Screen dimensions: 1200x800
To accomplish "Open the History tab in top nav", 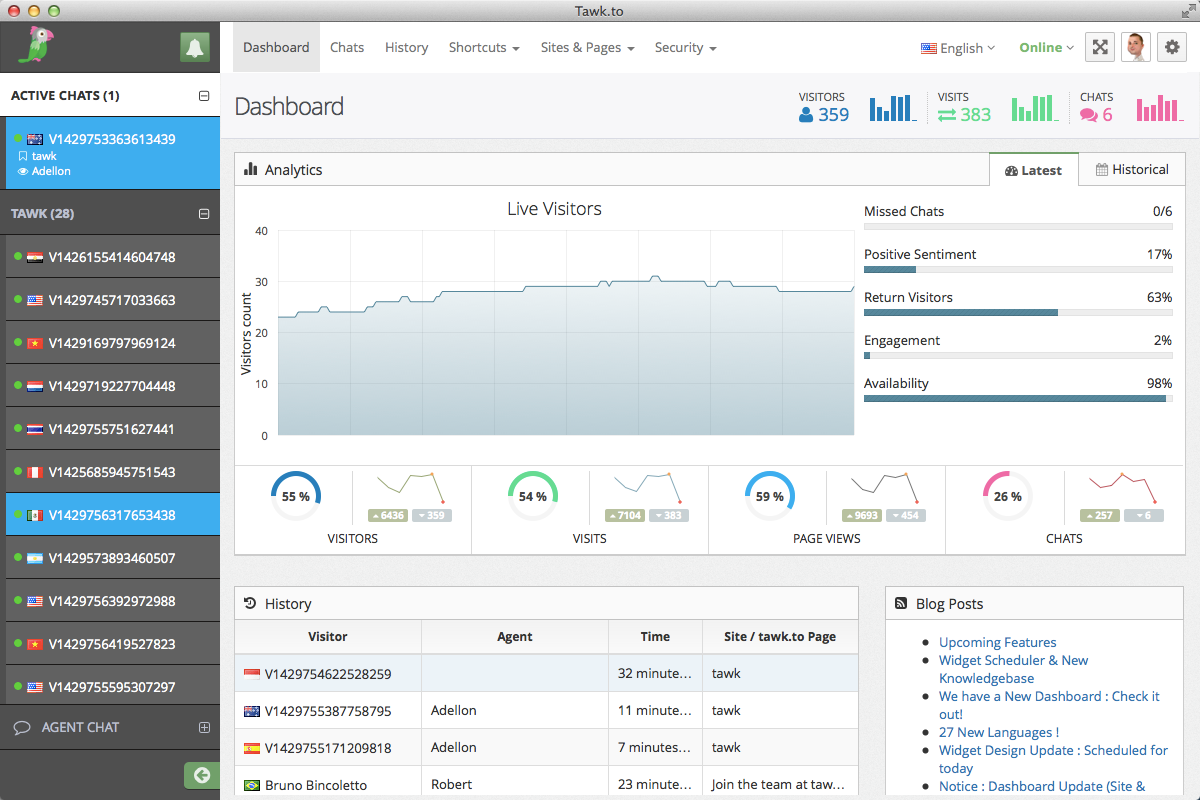I will (x=406, y=47).
